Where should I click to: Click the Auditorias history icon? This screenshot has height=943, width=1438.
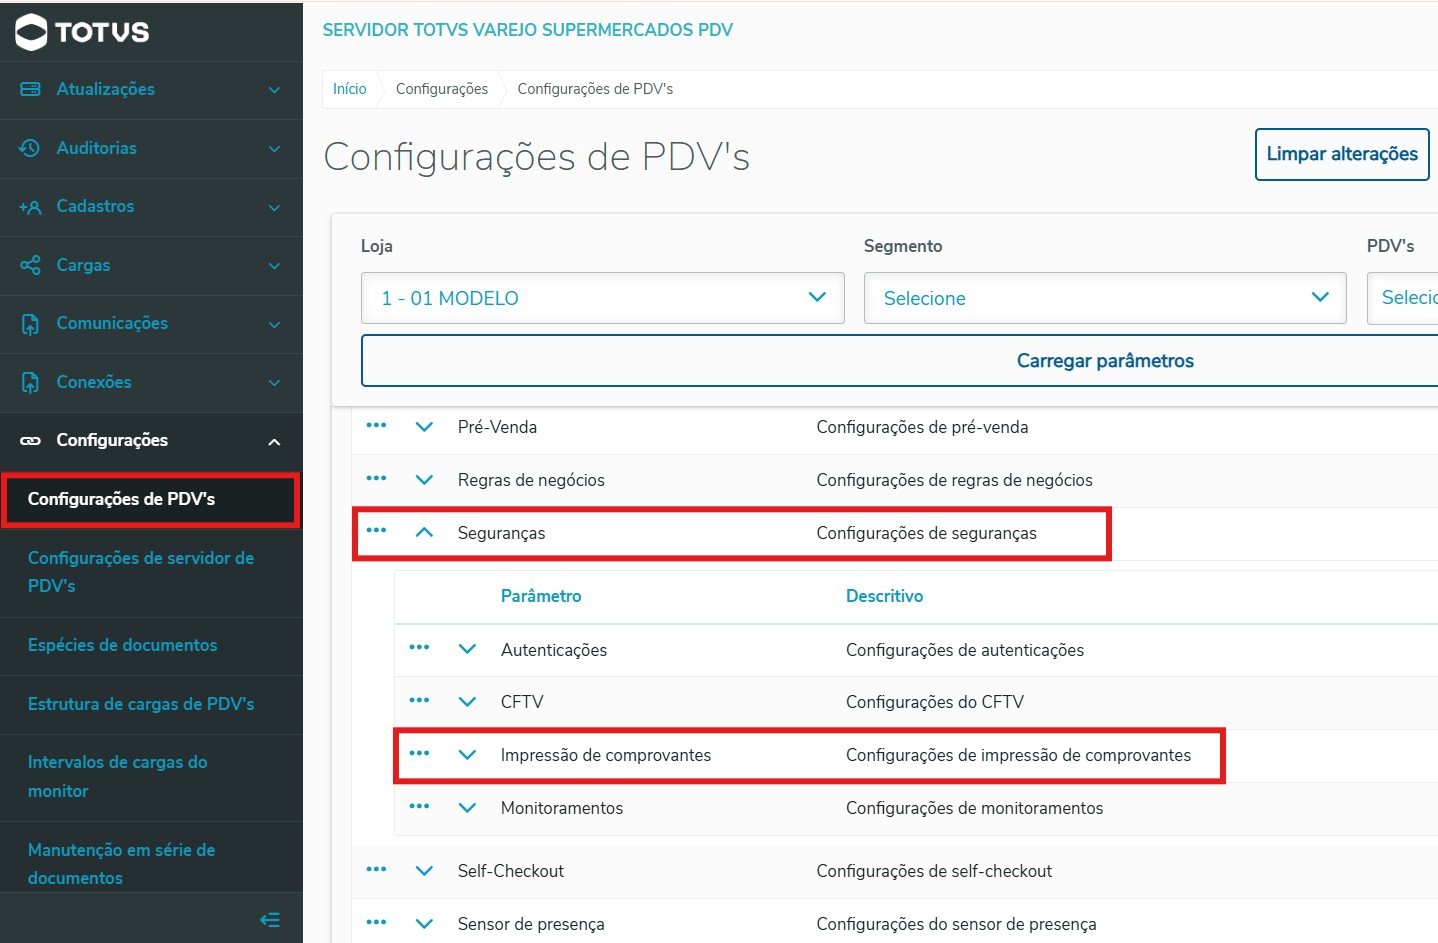coord(30,148)
